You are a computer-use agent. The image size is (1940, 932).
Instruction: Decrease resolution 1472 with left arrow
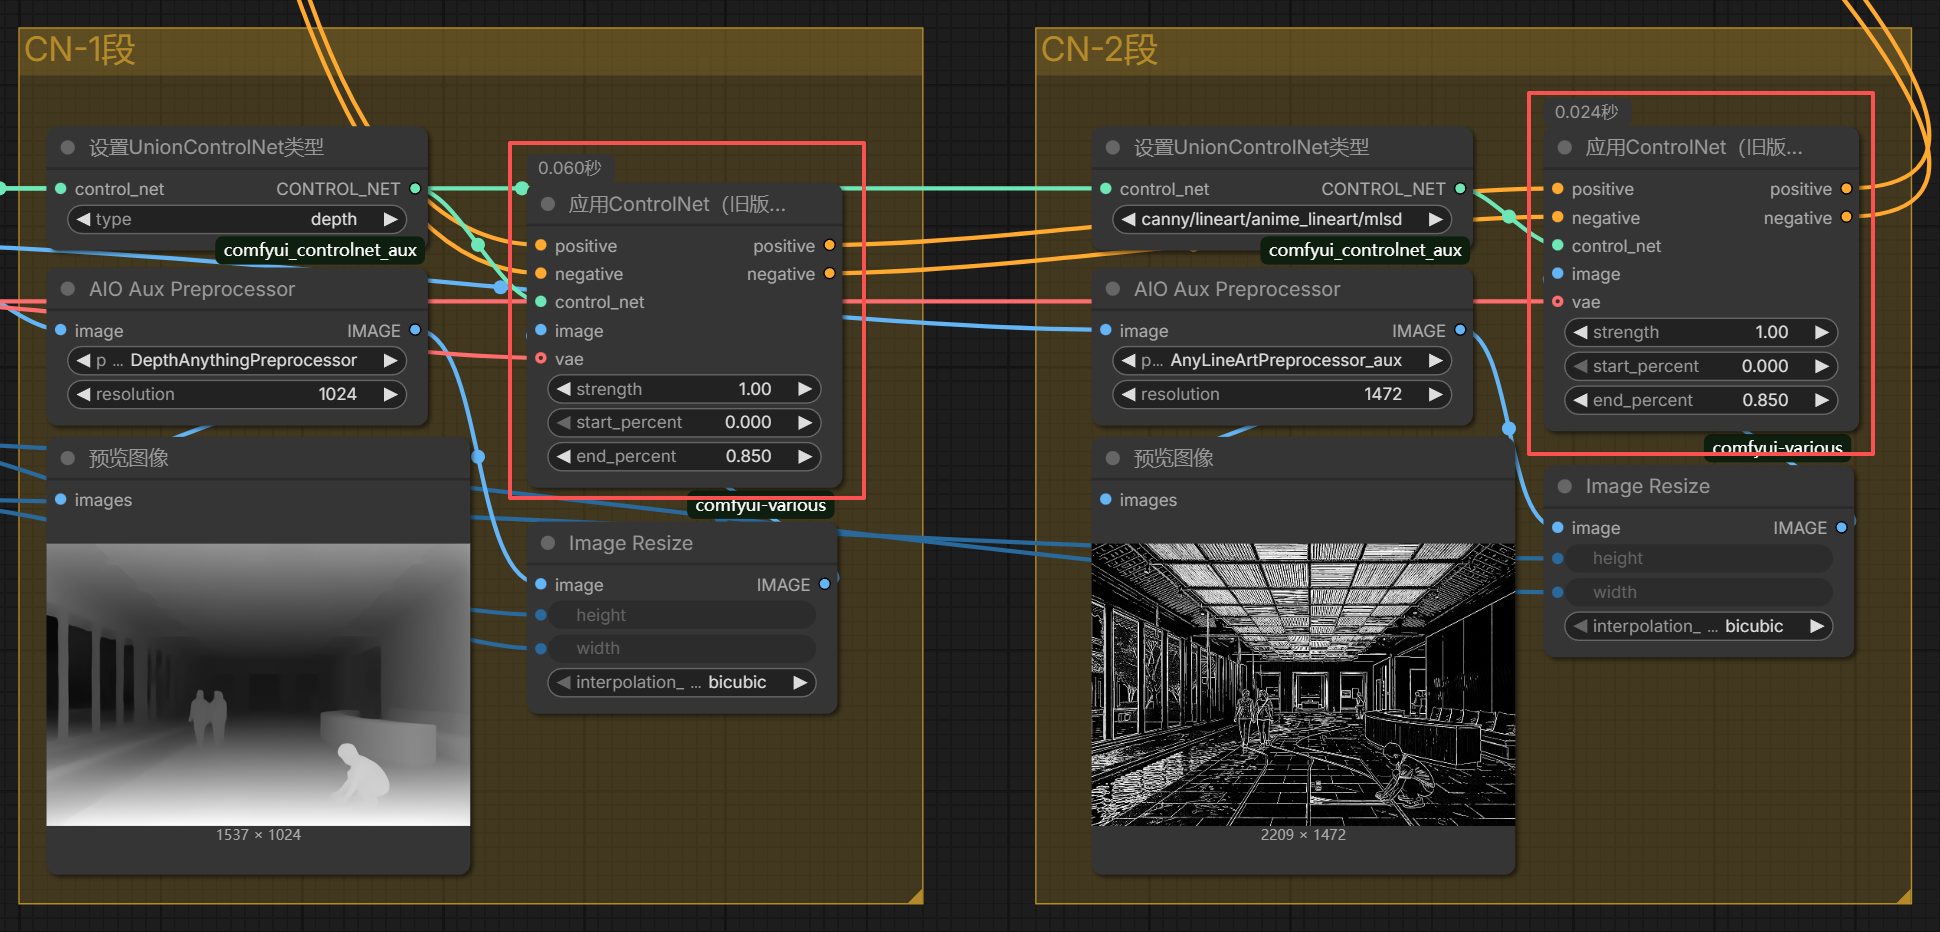(1128, 394)
